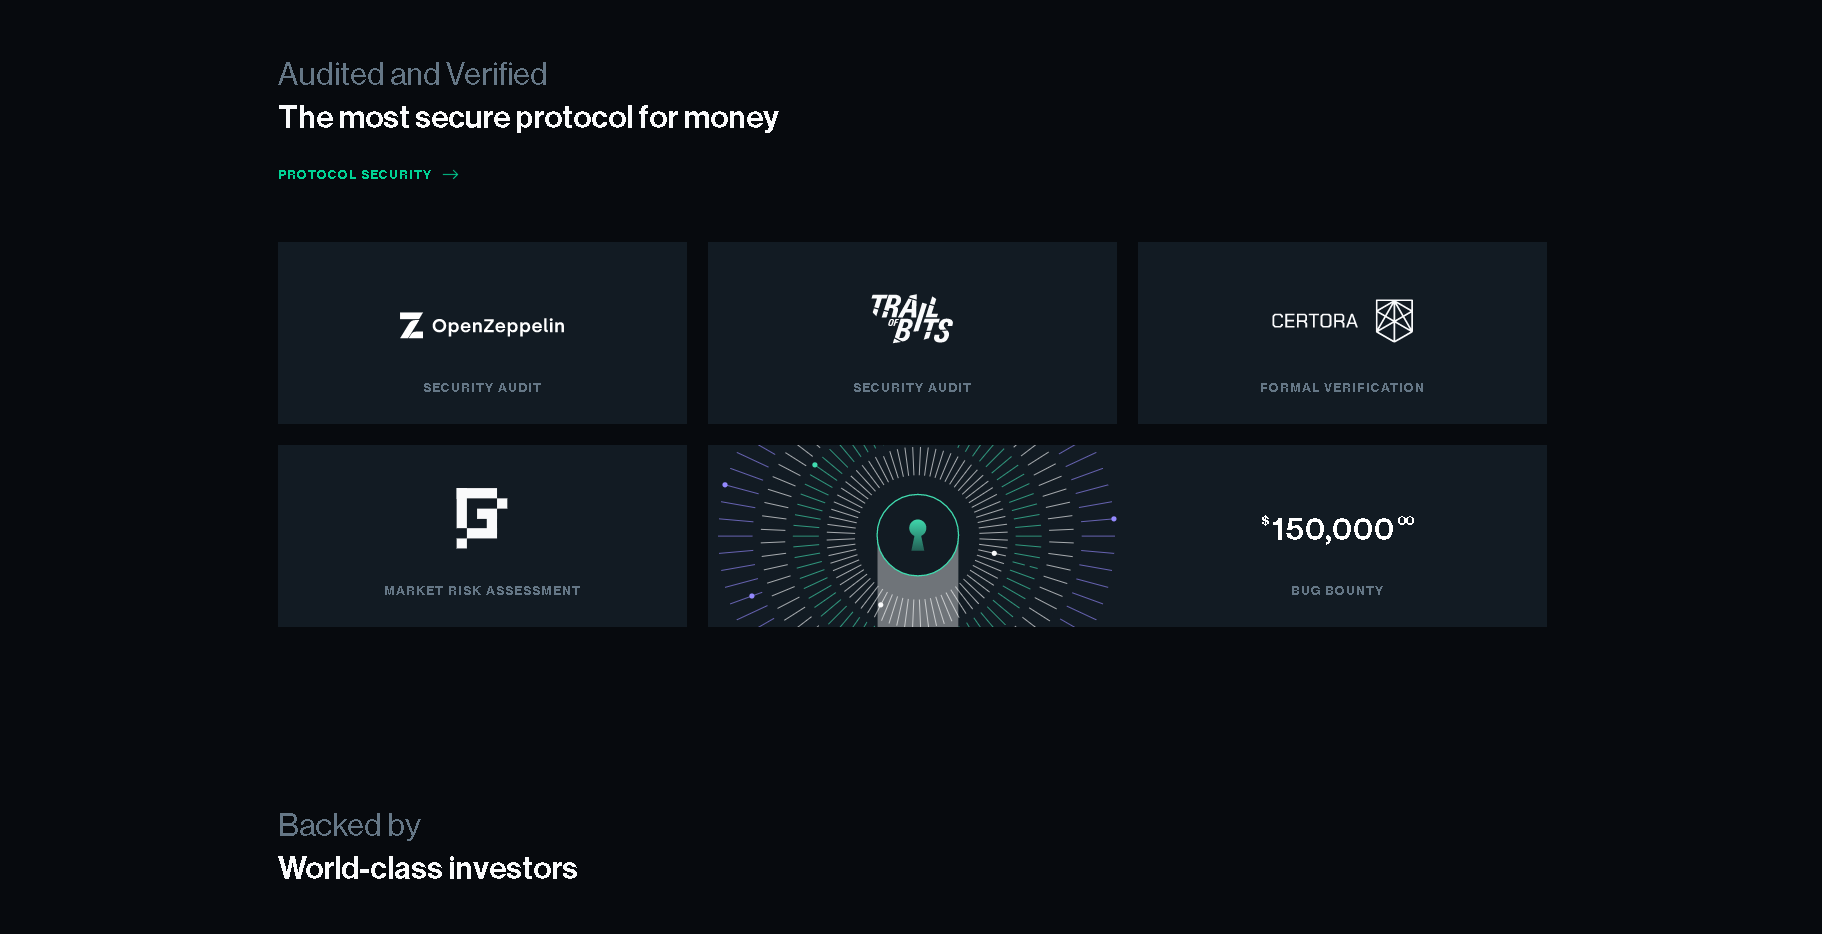
Task: Click the Certora wordmark text
Action: [x=1314, y=321]
